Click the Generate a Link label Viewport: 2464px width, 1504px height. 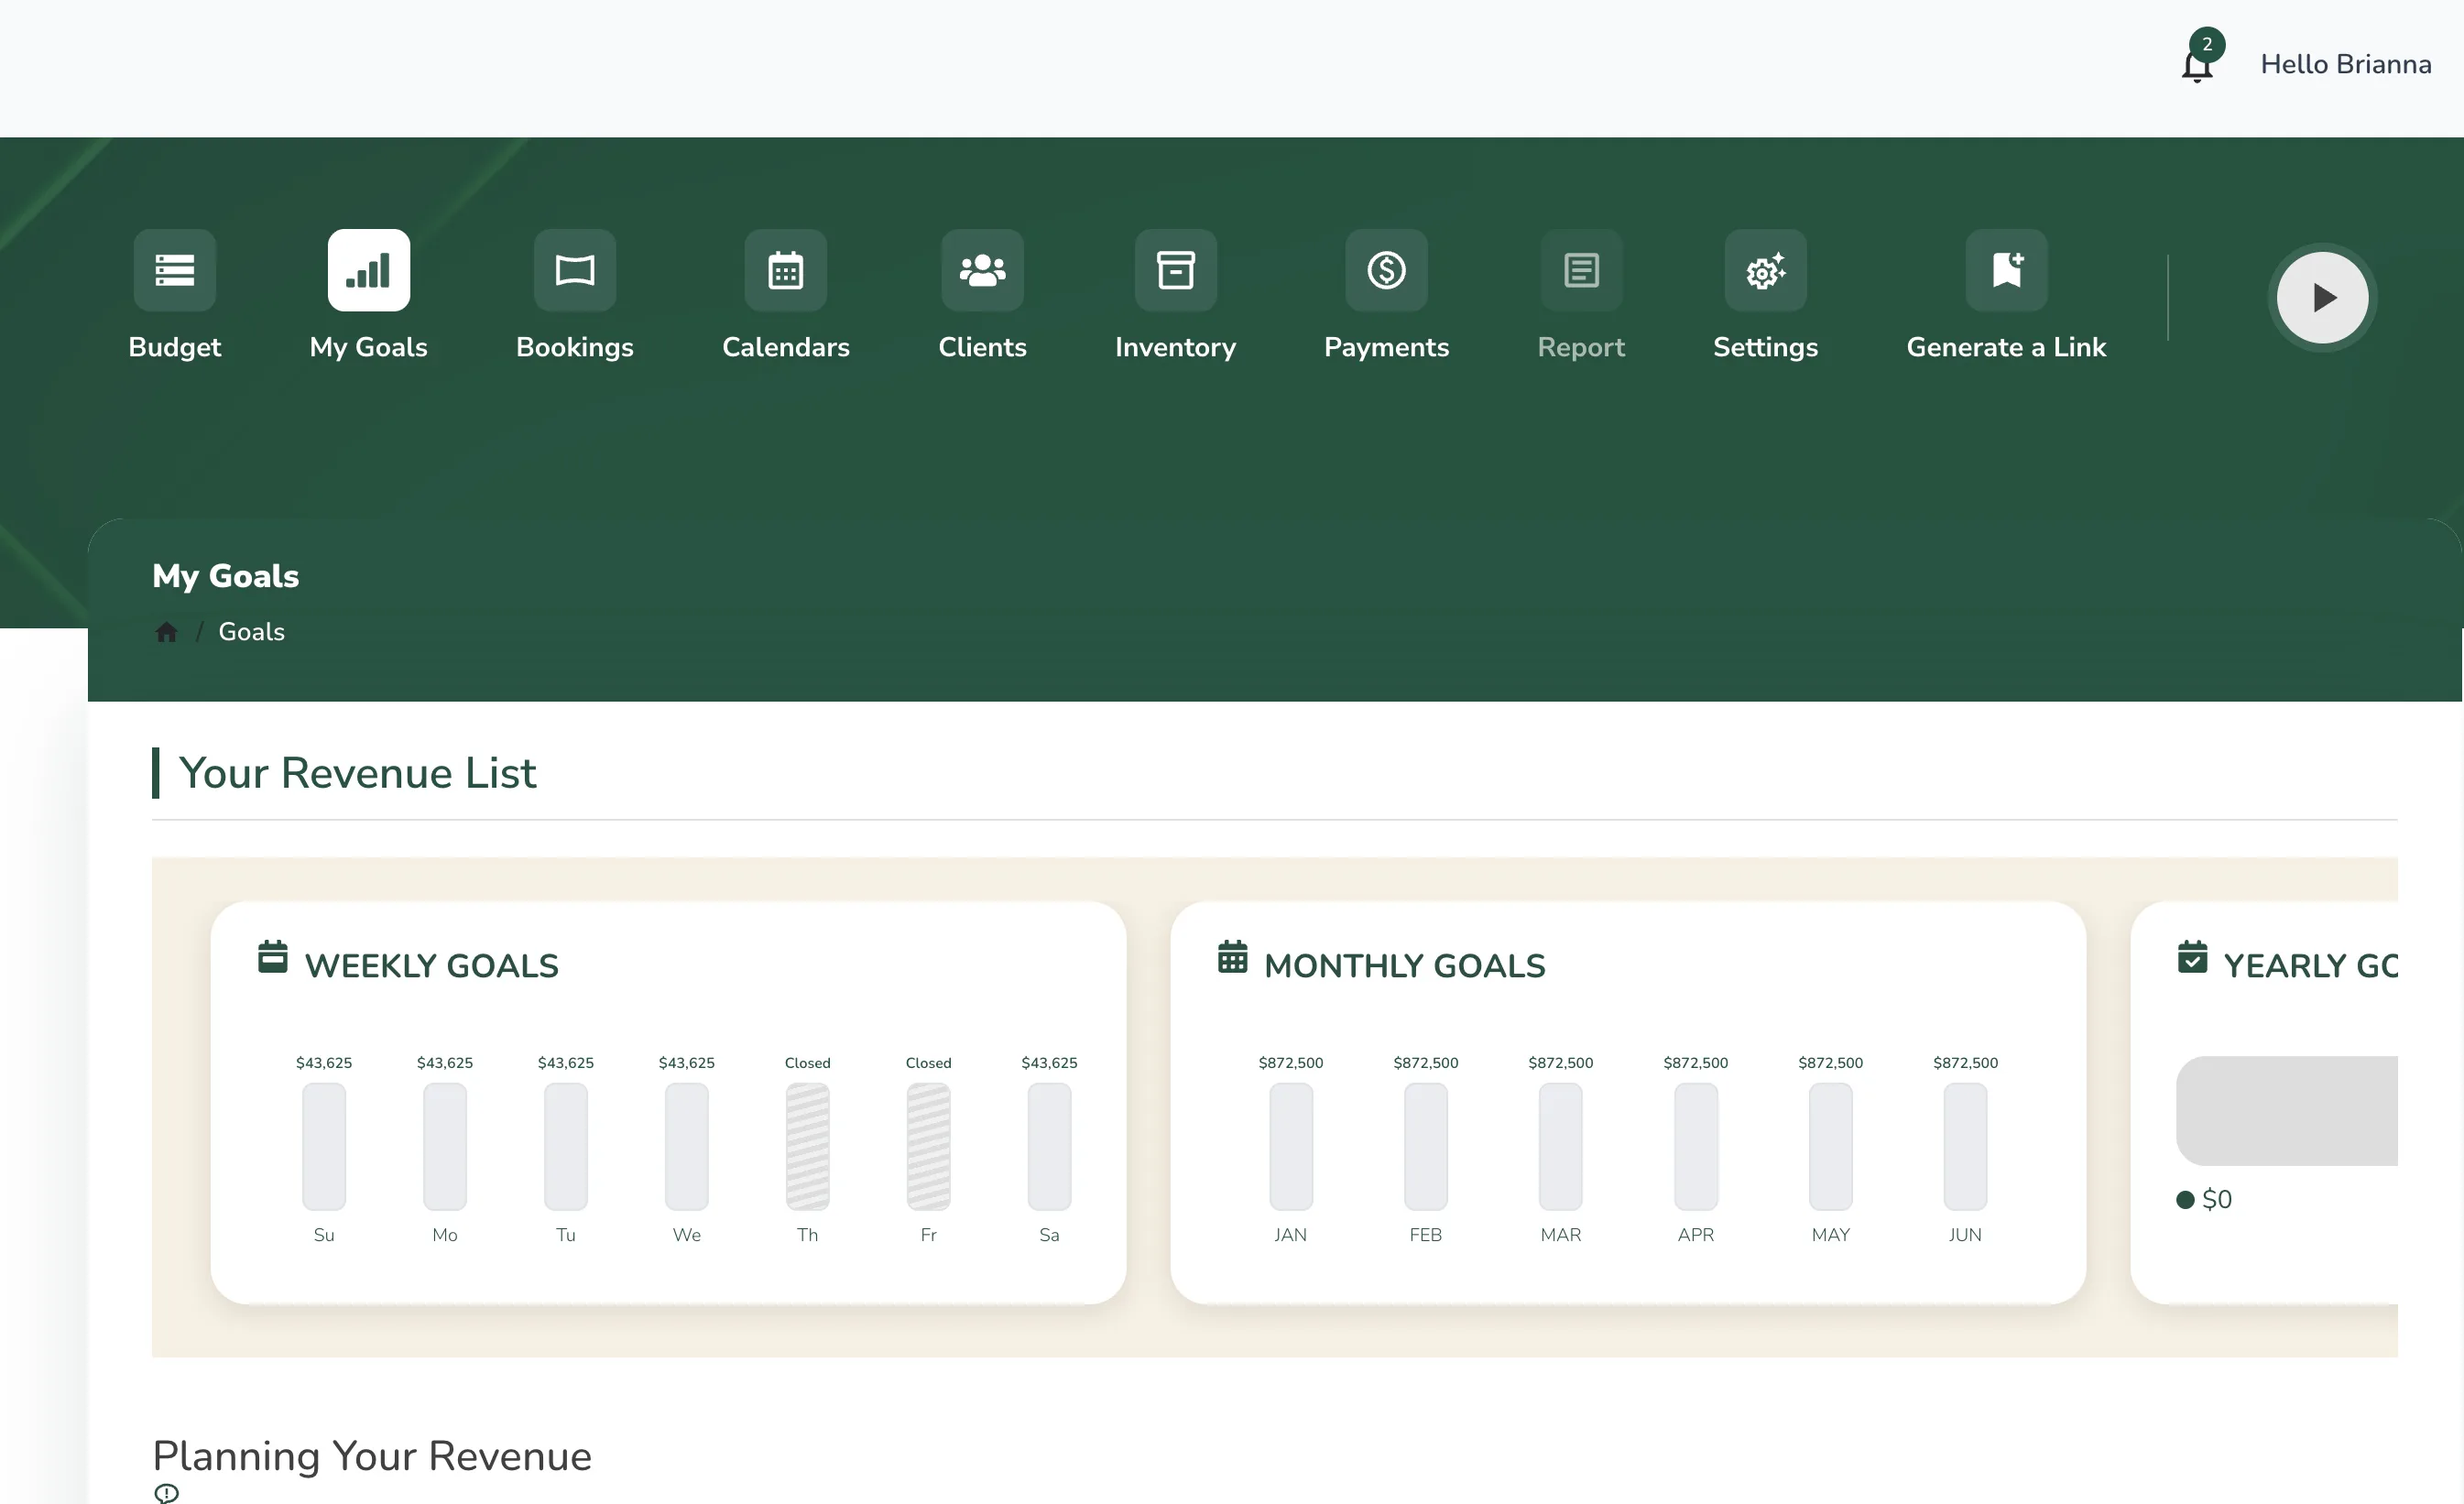[x=2007, y=347]
